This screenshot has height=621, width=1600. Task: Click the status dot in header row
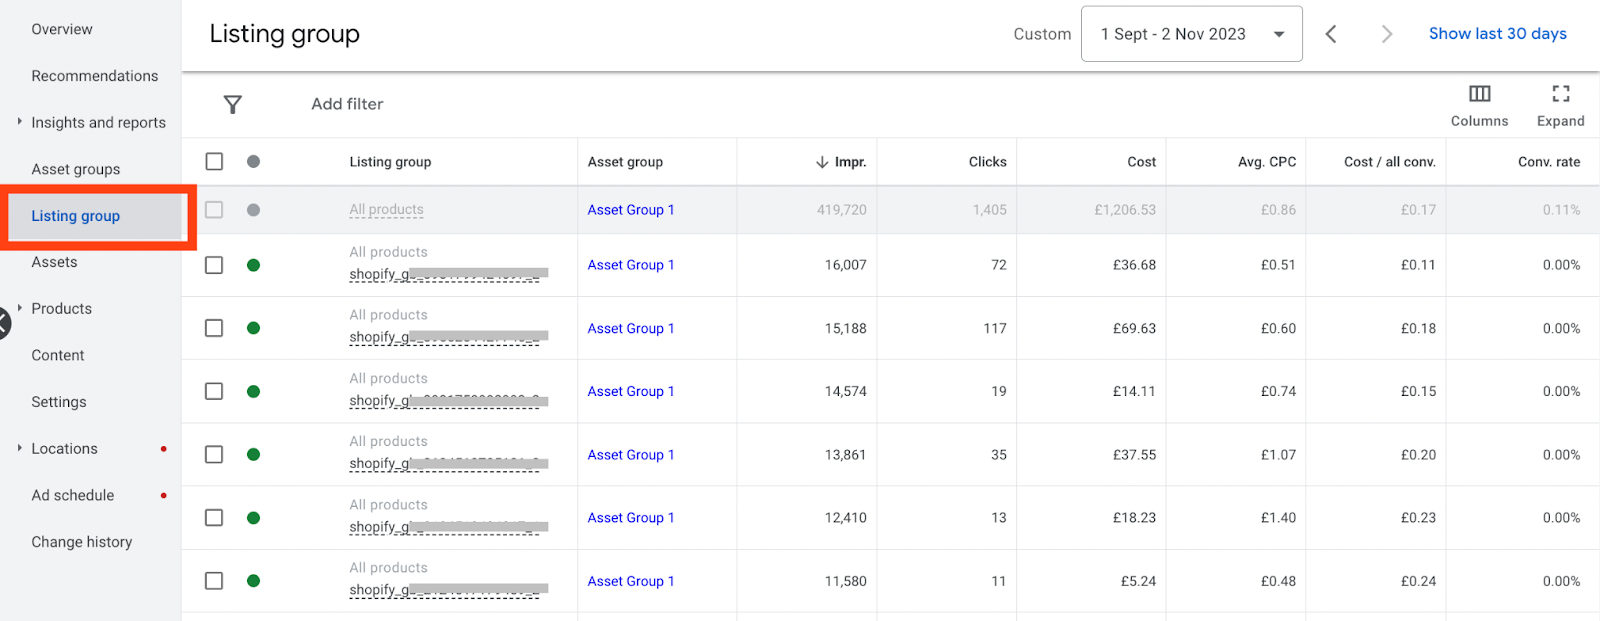254,162
